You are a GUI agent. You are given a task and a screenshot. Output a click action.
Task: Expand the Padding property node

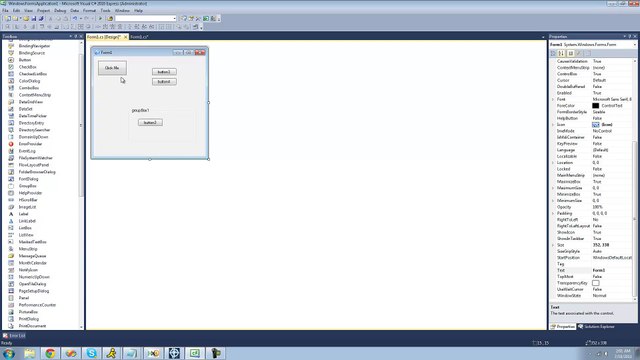[553, 213]
